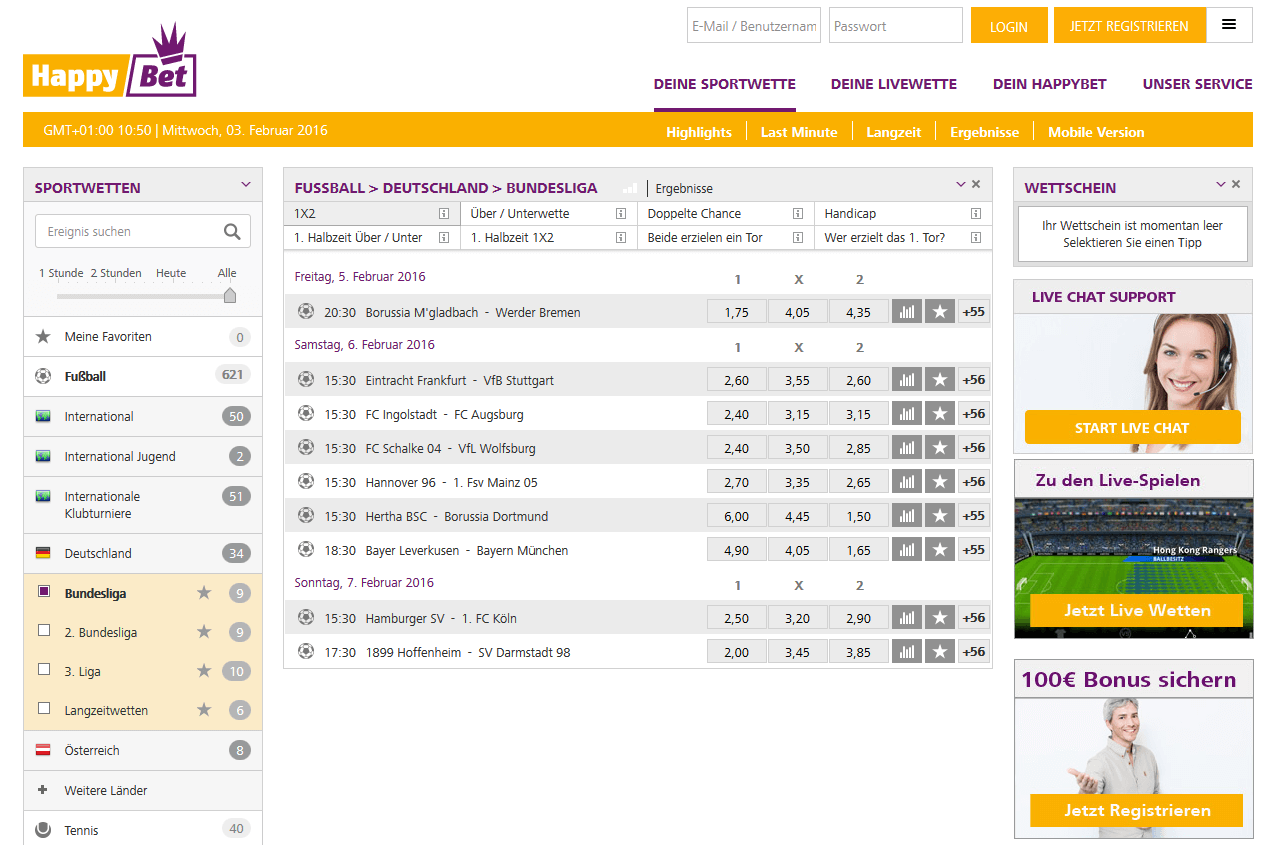Image resolution: width=1271 pixels, height=845 pixels.
Task: Close the Wettschein panel
Action: click(x=1236, y=184)
